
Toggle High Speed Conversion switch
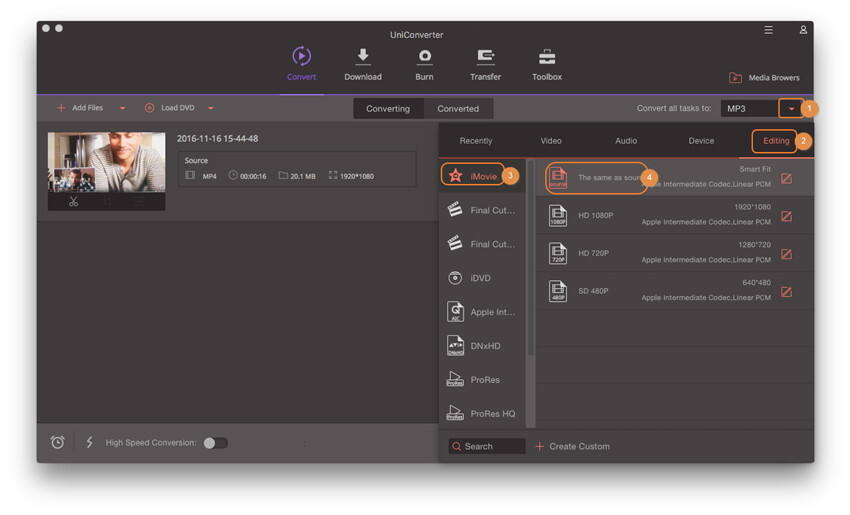pyautogui.click(x=215, y=443)
